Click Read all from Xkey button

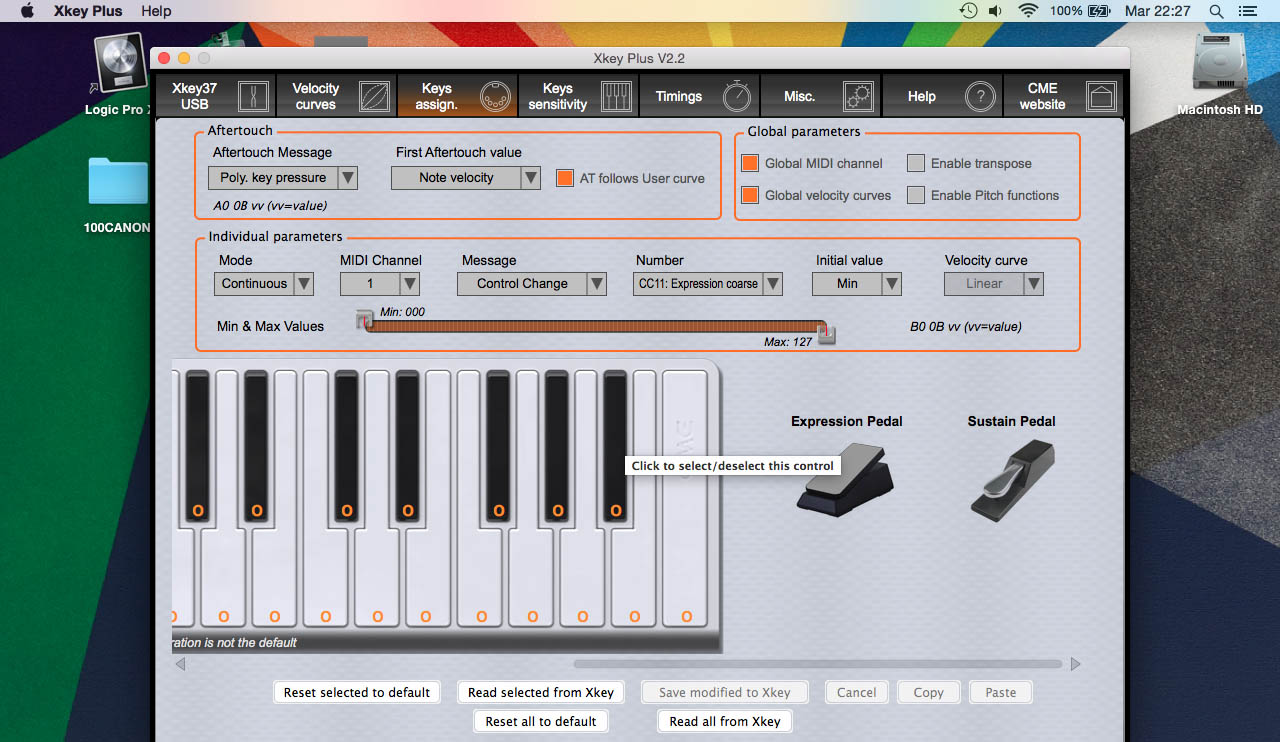click(725, 721)
